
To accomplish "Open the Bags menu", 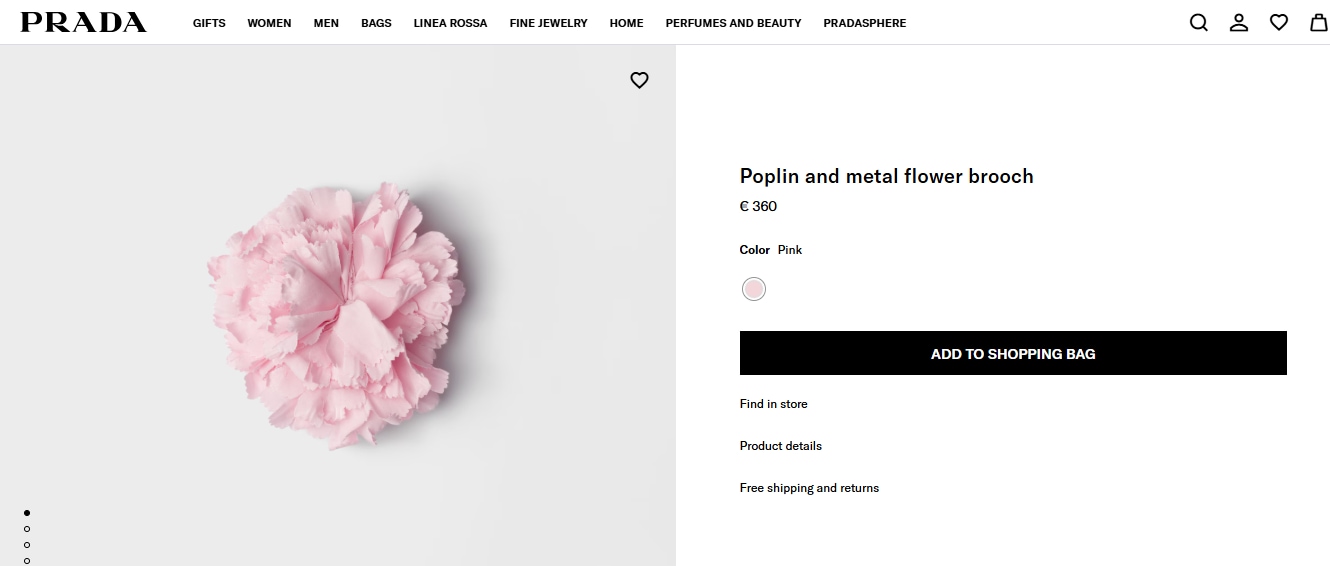I will pos(376,23).
